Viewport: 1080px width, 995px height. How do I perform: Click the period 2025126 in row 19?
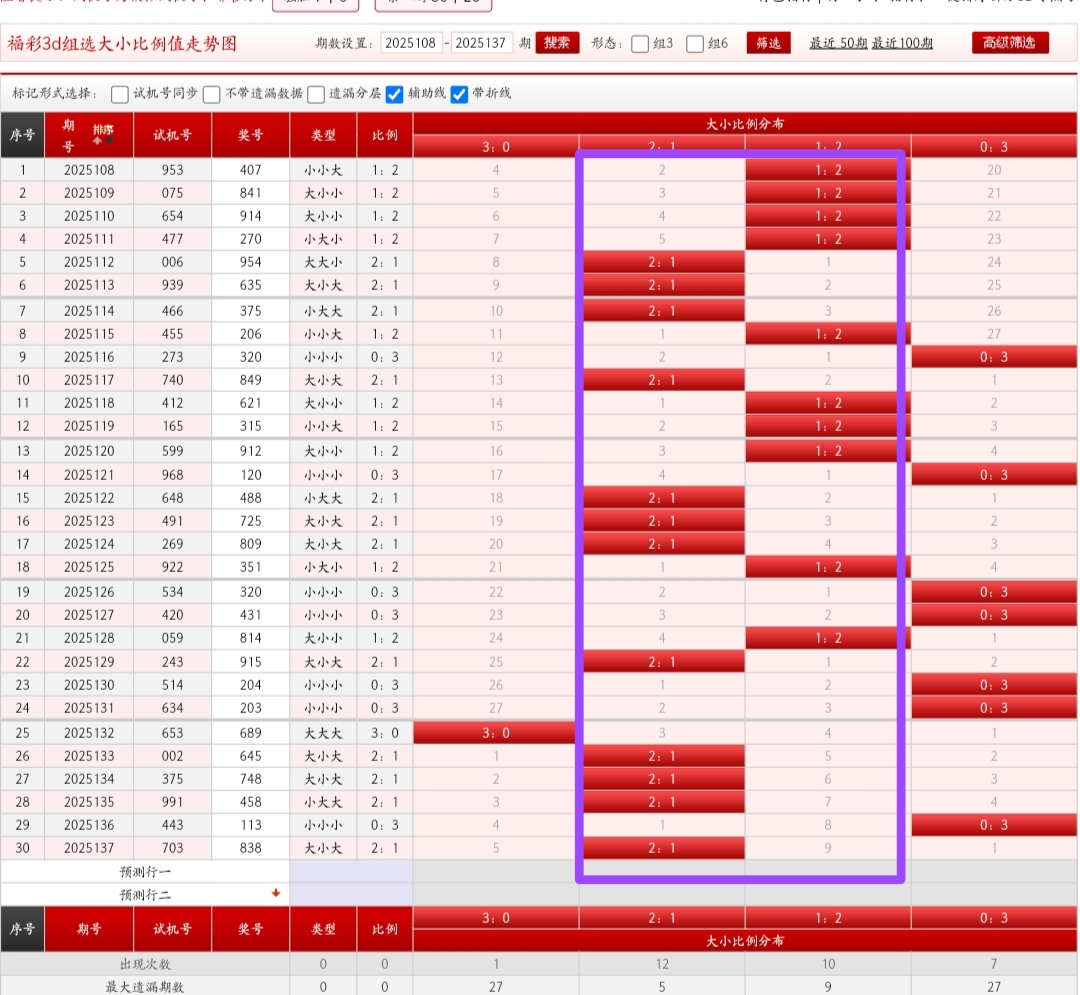89,592
